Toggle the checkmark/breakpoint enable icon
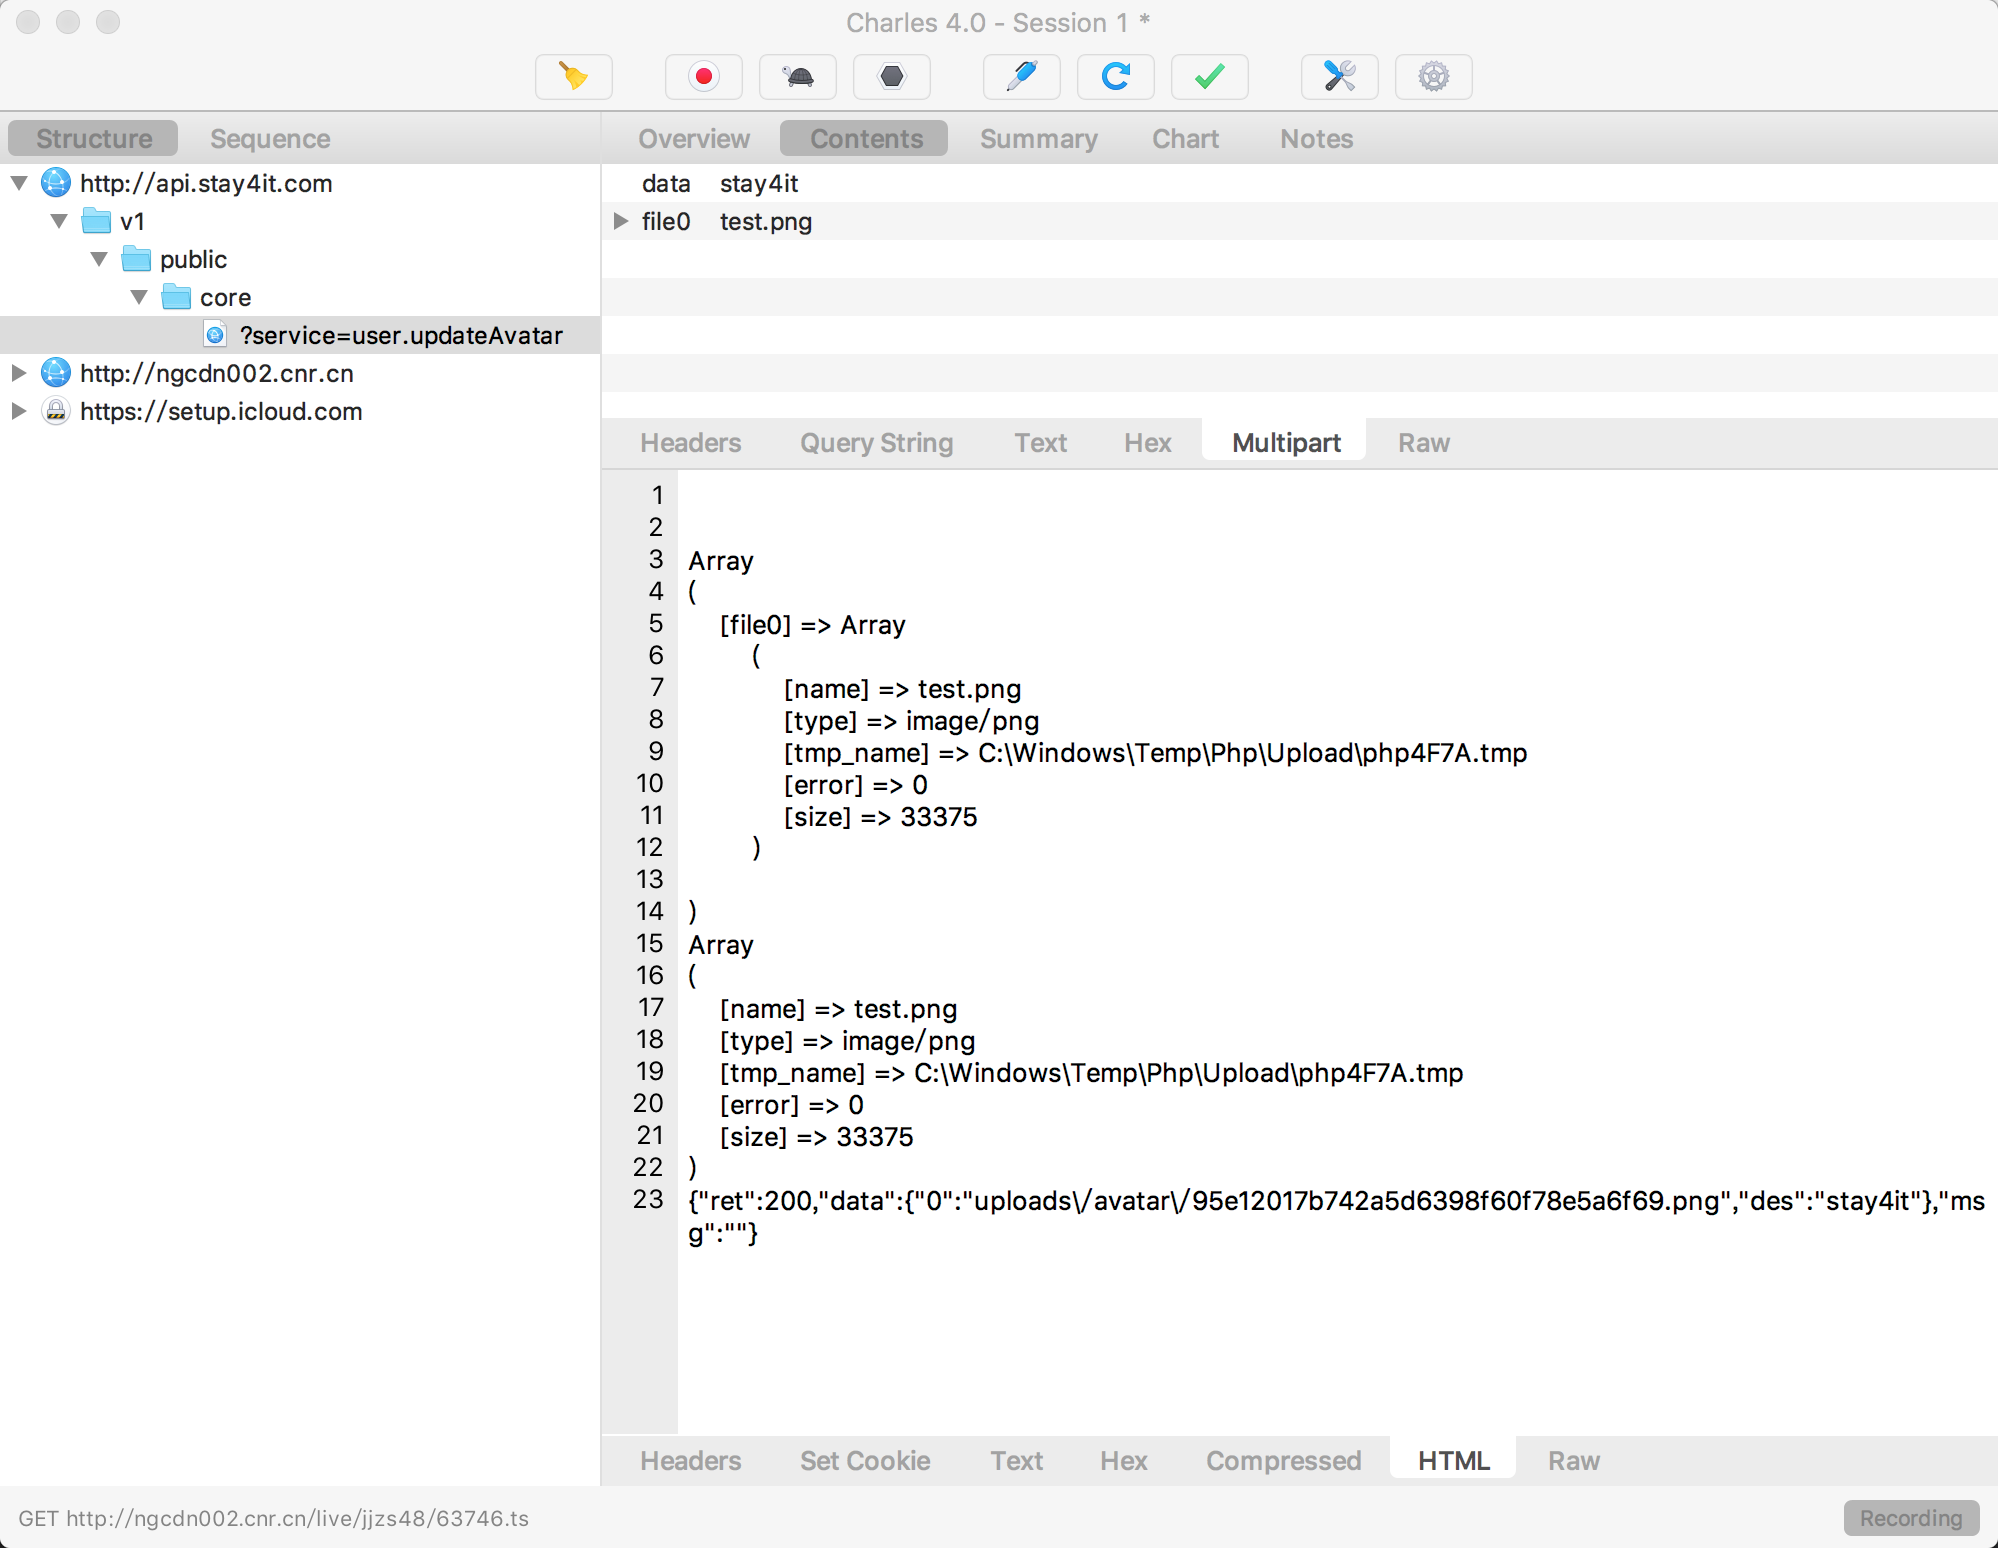The width and height of the screenshot is (1998, 1548). (x=1210, y=78)
